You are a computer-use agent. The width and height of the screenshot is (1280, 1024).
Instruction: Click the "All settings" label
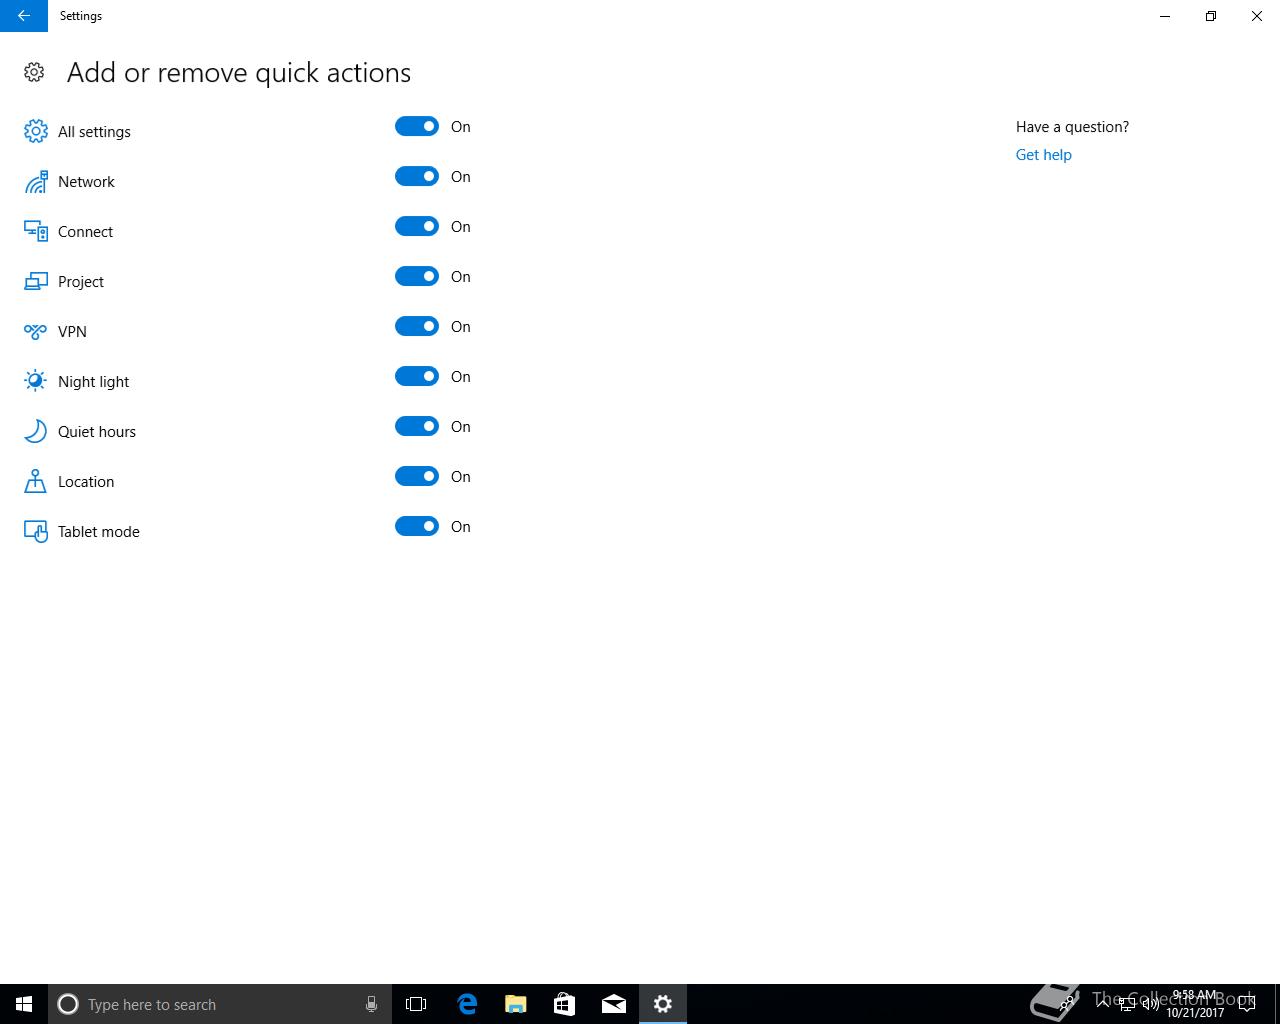coord(94,132)
